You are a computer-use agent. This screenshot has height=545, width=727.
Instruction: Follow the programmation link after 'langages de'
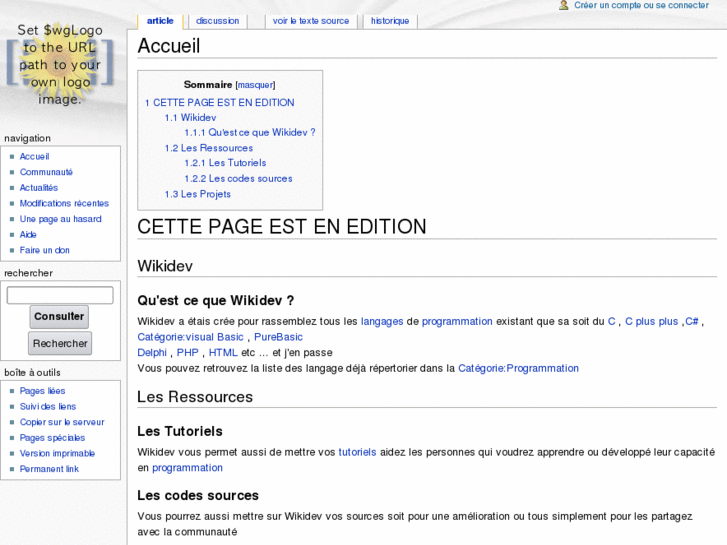point(457,321)
